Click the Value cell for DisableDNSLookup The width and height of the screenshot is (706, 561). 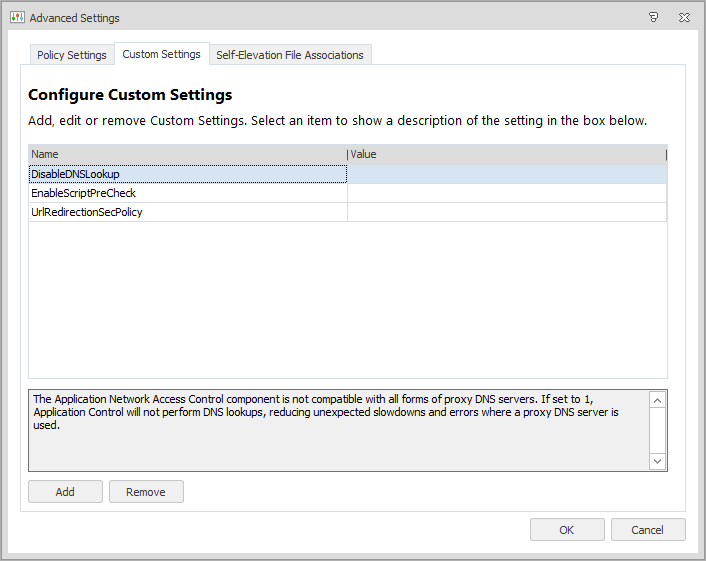(506, 174)
